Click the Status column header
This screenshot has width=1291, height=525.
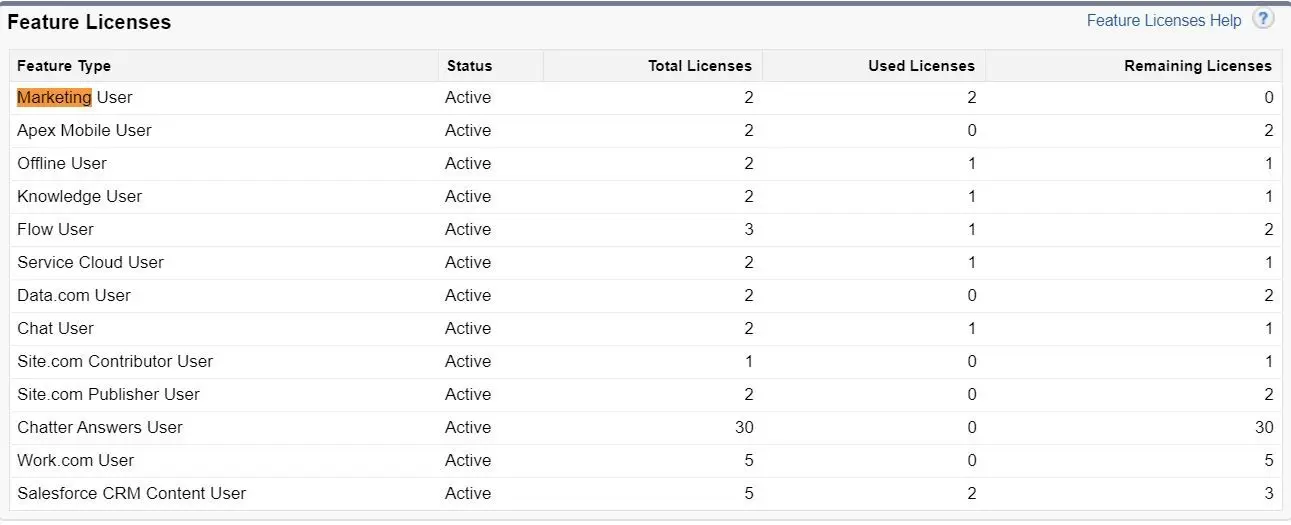pyautogui.click(x=469, y=66)
